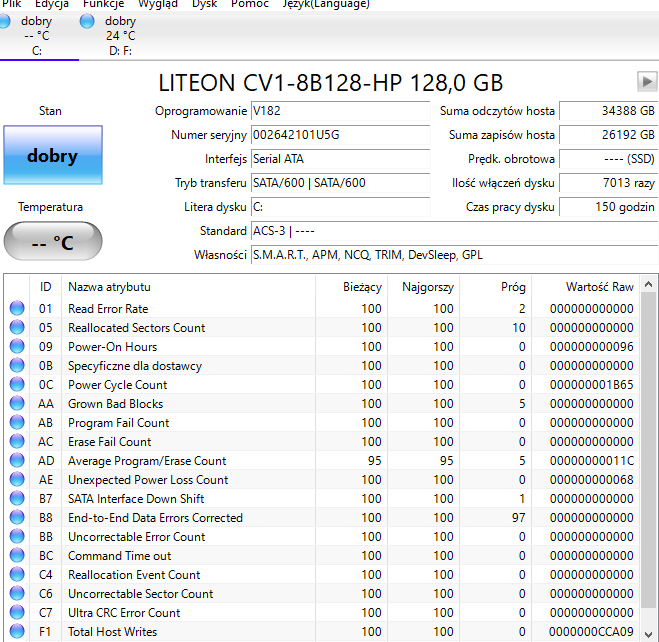
Task: Click the status orb for Reallocated Sectors Count
Action: [17, 327]
